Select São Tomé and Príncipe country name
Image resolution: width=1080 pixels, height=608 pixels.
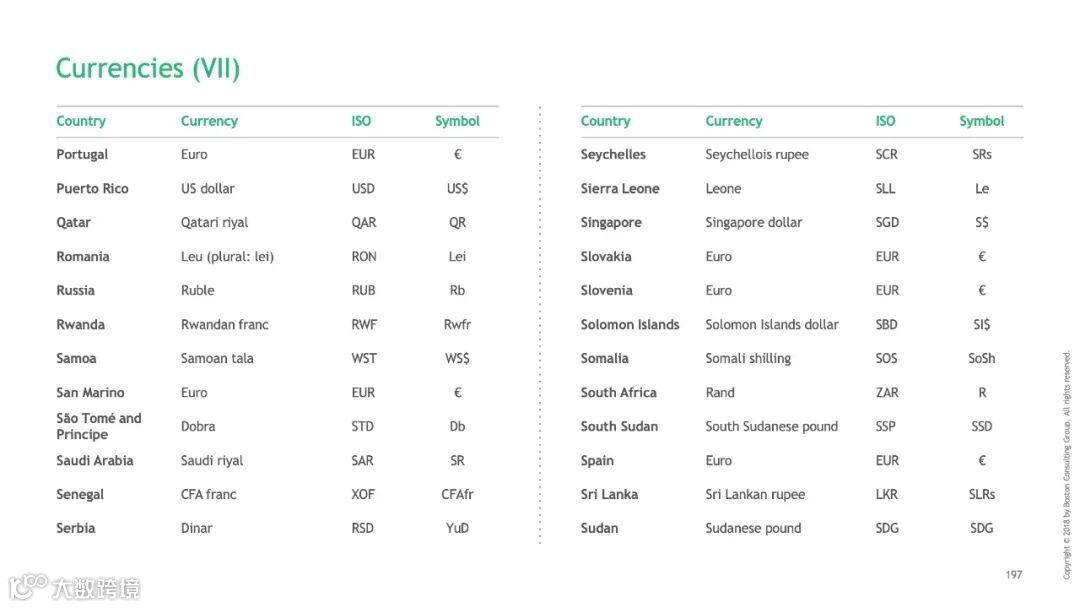(x=98, y=426)
